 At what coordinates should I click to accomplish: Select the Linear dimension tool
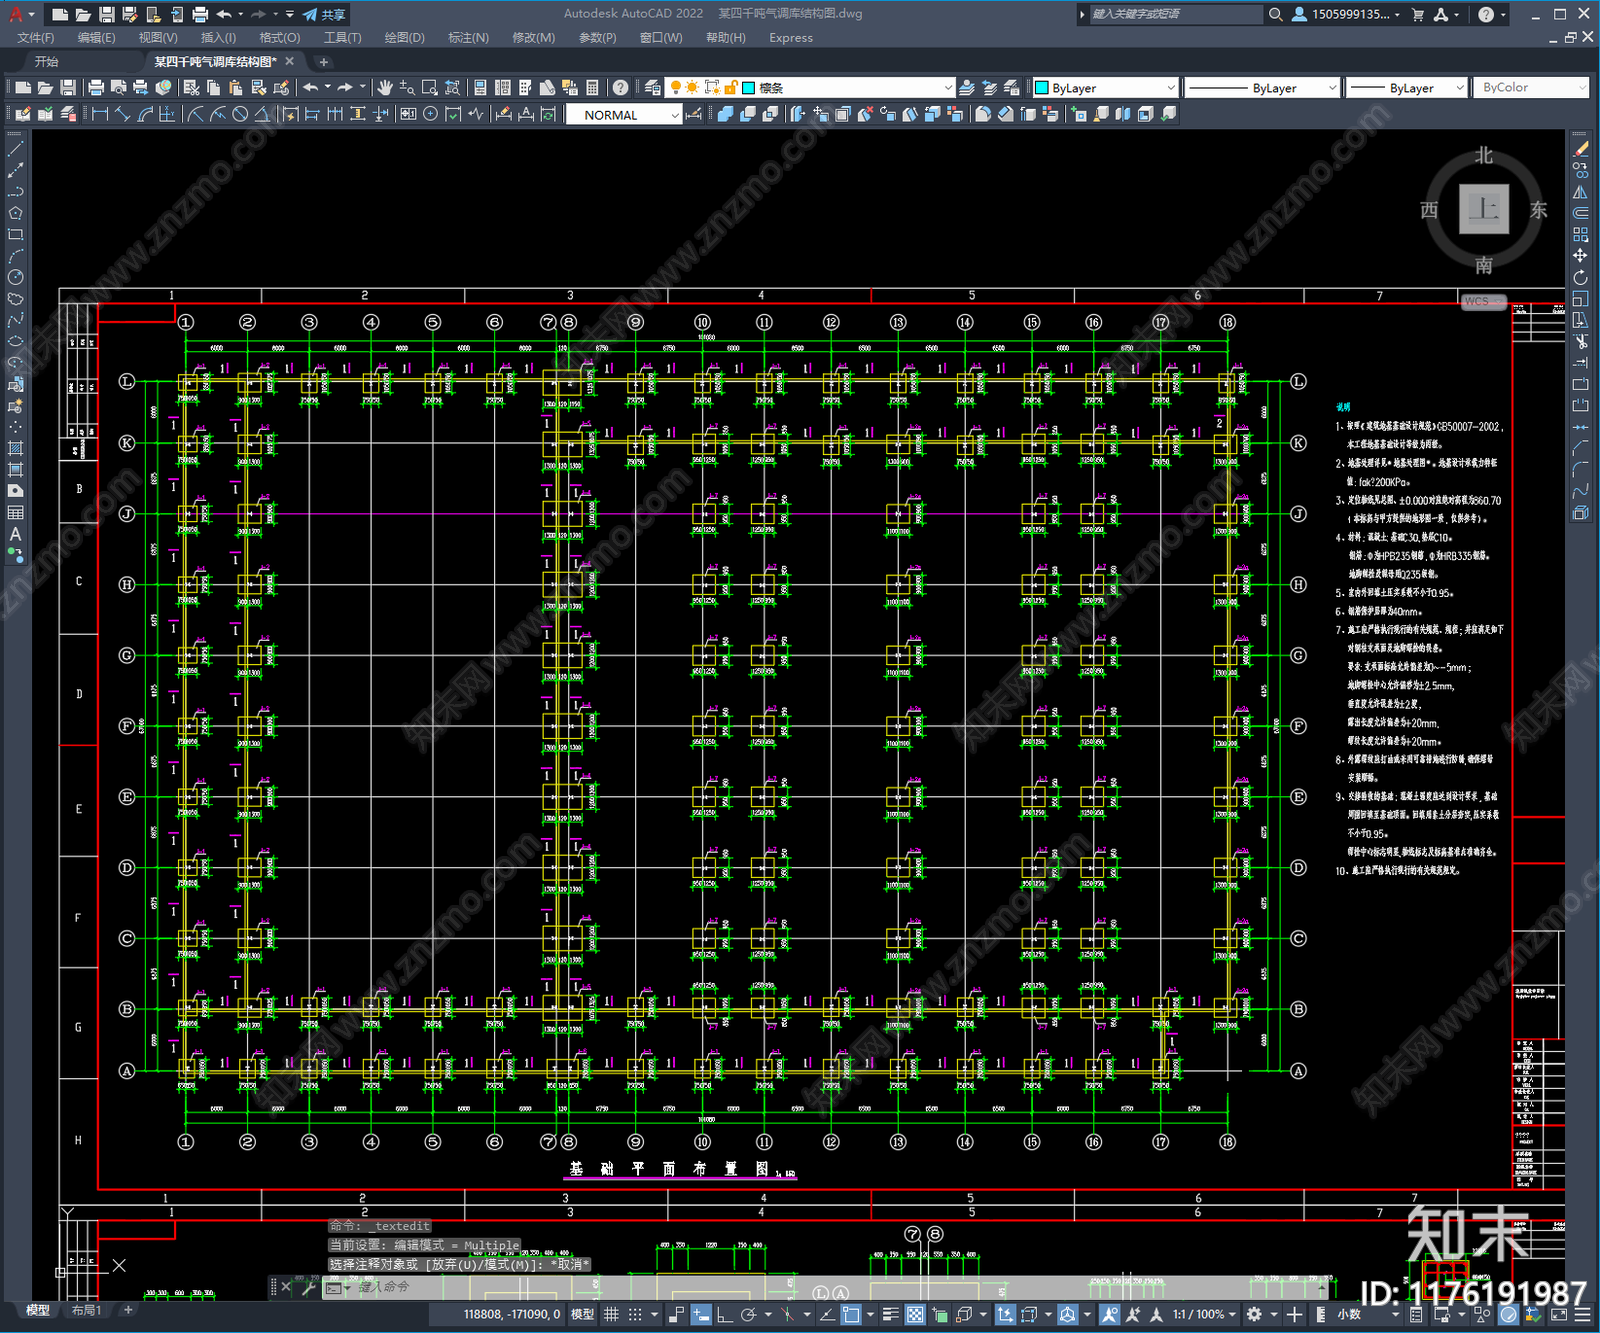[x=100, y=114]
